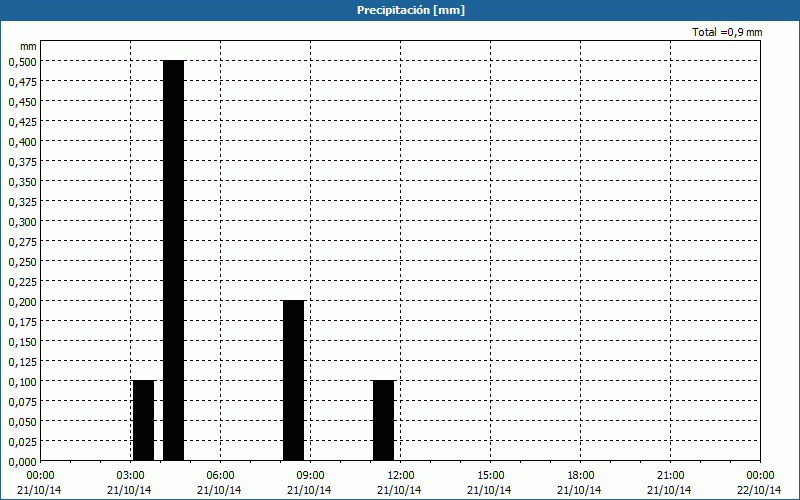Click the 0,500 y-axis label

click(x=22, y=61)
